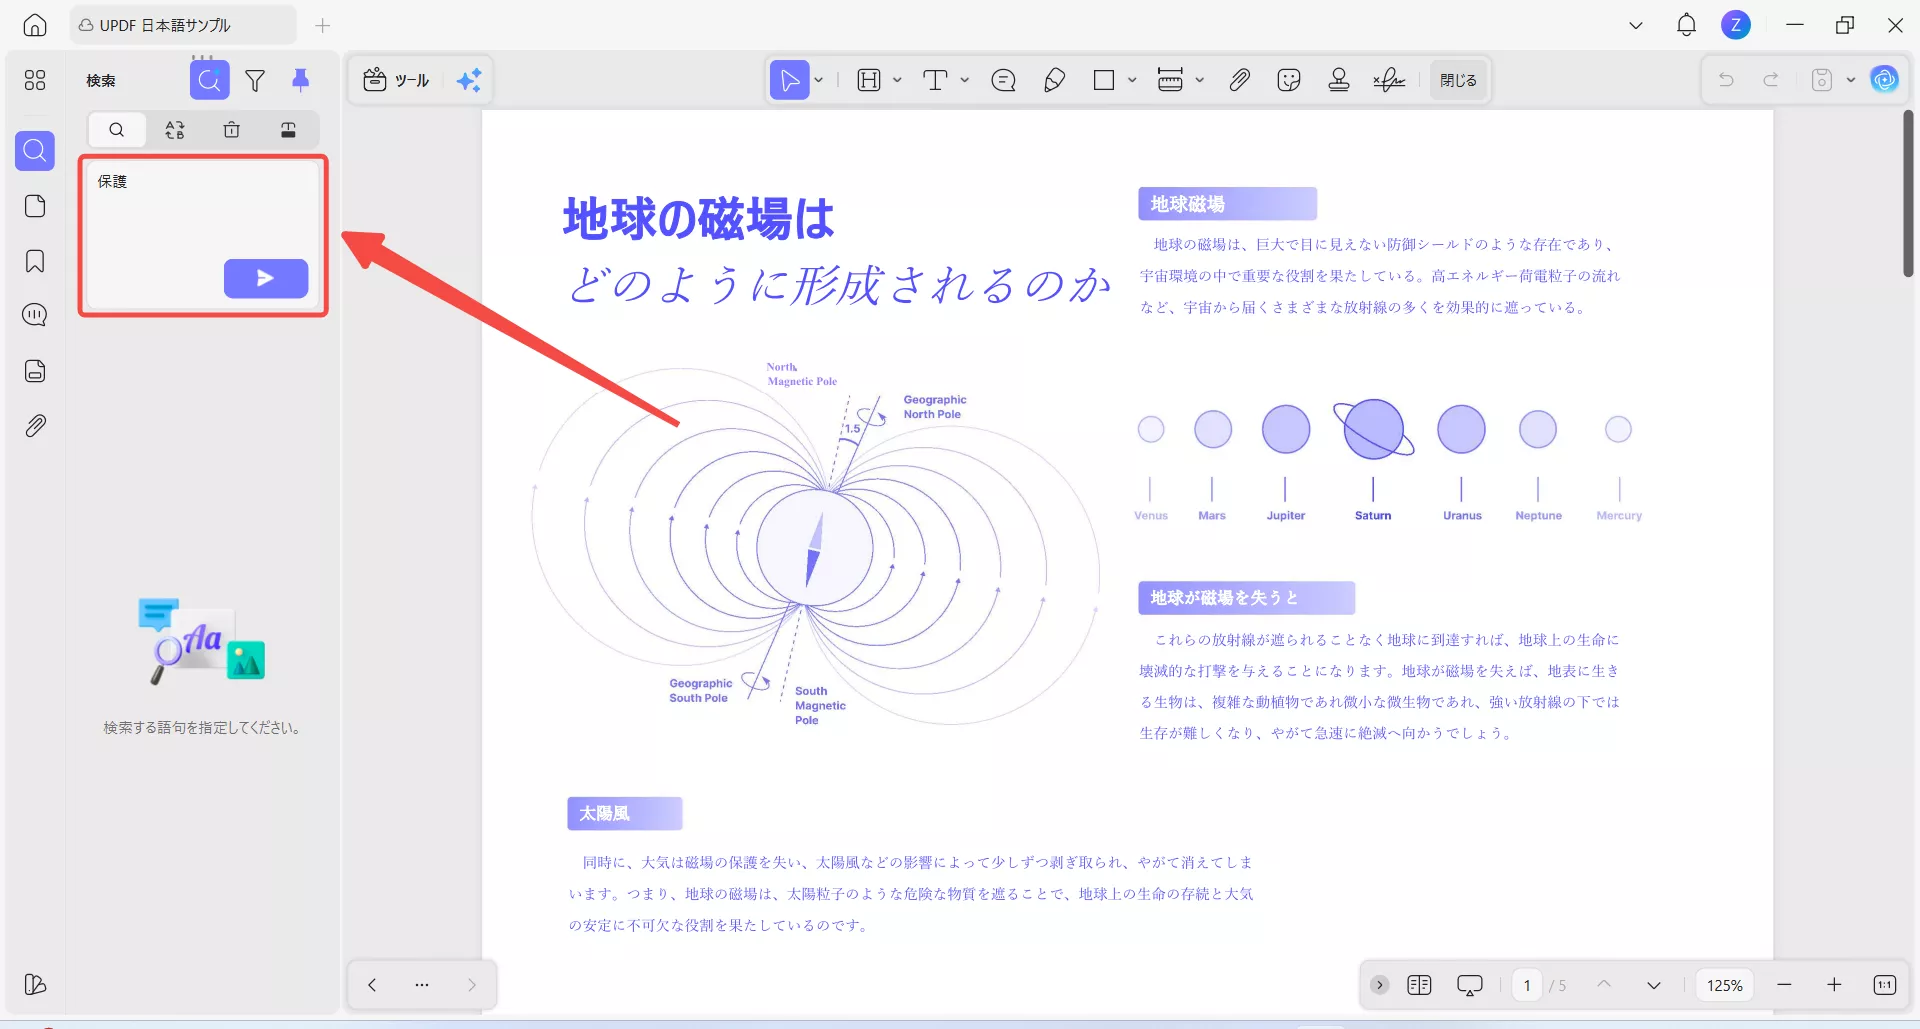Screen dimensions: 1920x1029
Task: Expand the heading style dropdown
Action: click(x=897, y=80)
